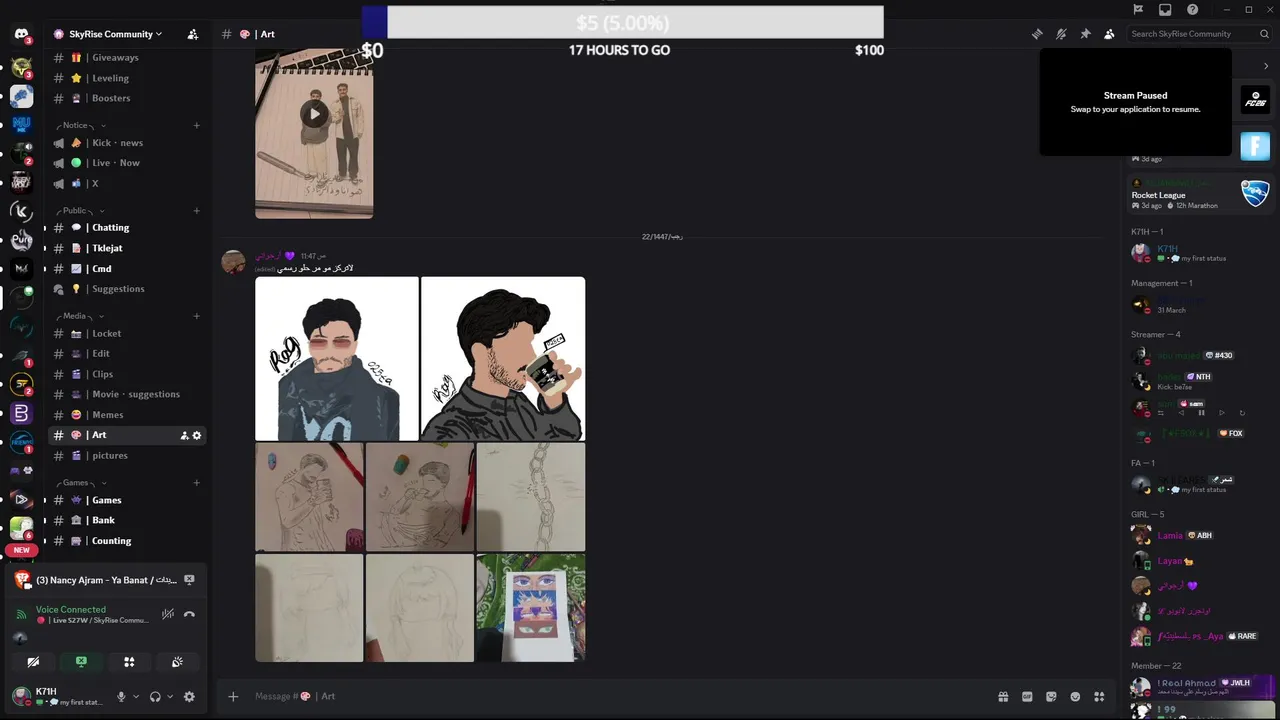
Task: Open the man drinking cup artwork
Action: [503, 359]
